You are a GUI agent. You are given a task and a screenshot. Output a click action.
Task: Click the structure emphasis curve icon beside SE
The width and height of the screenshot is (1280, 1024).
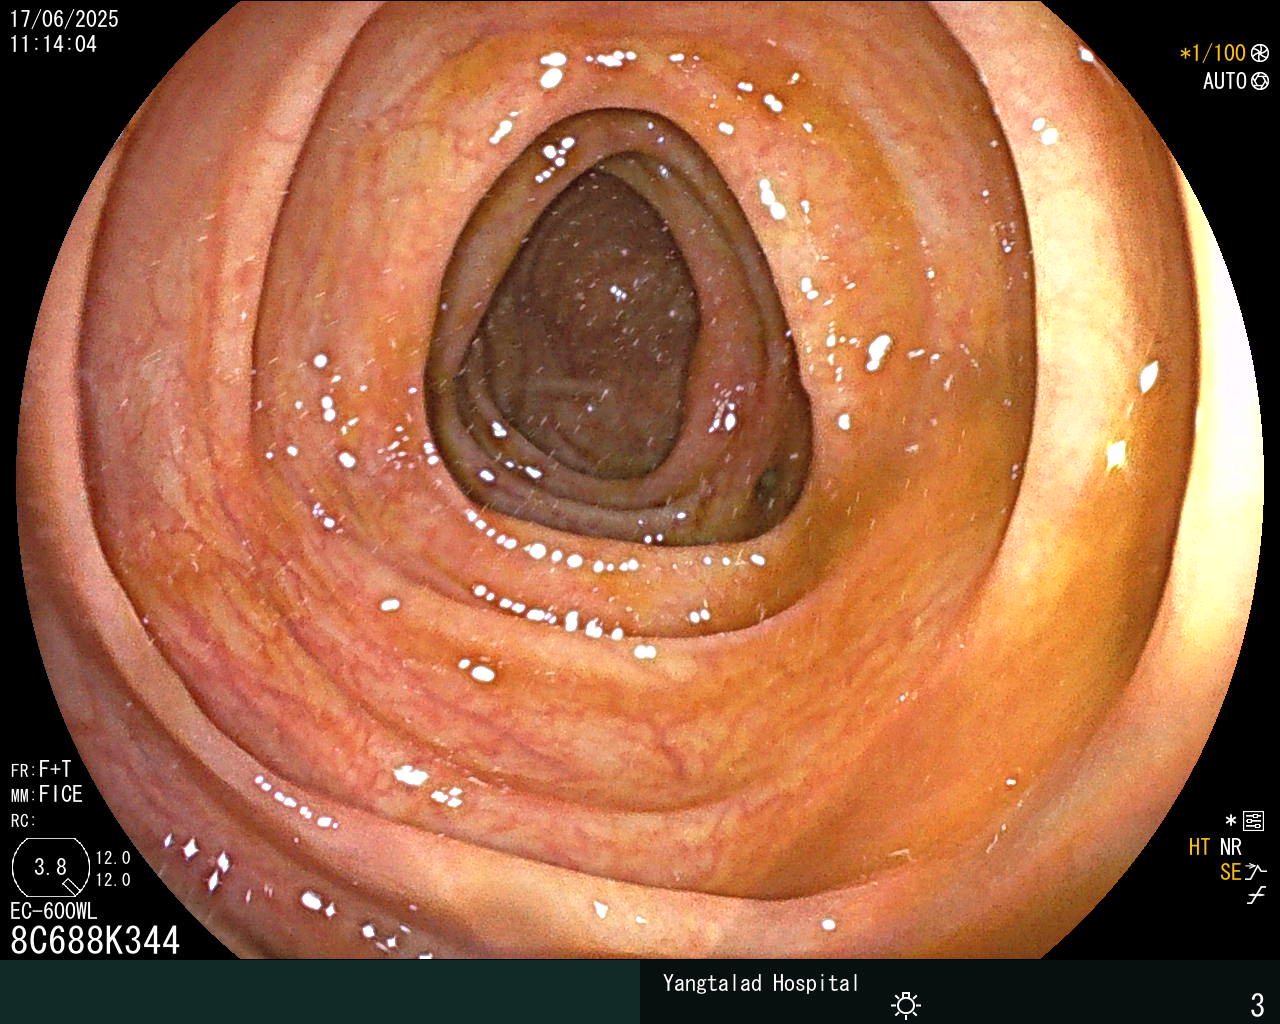(1256, 872)
